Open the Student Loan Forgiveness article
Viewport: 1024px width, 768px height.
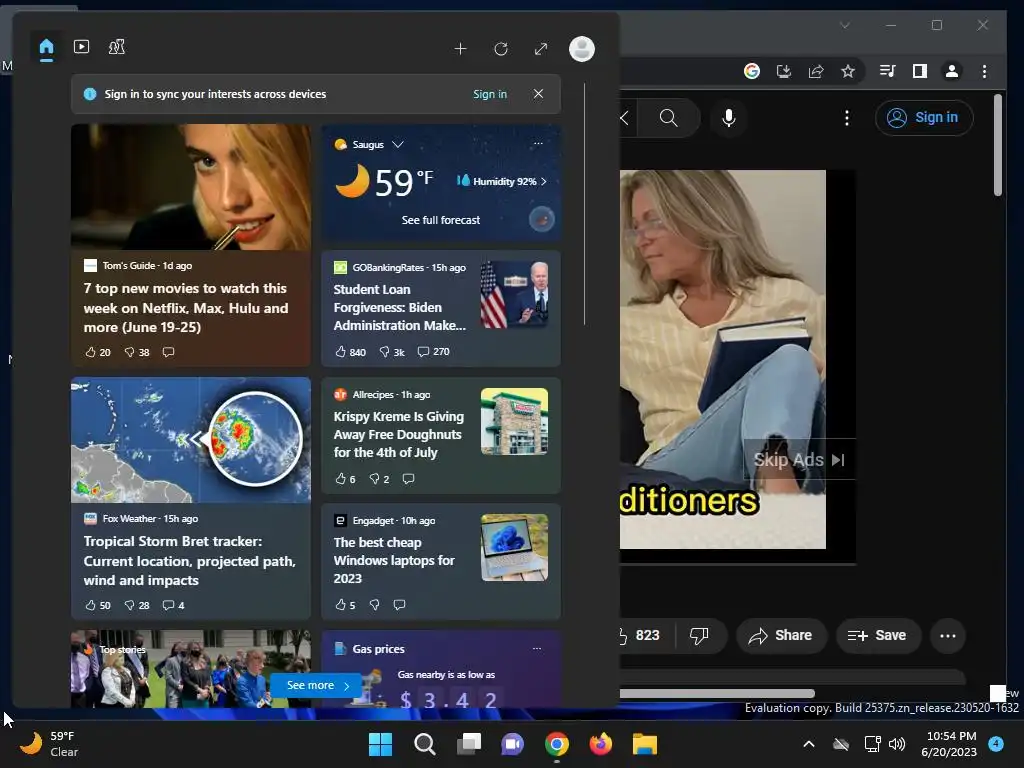tap(400, 308)
